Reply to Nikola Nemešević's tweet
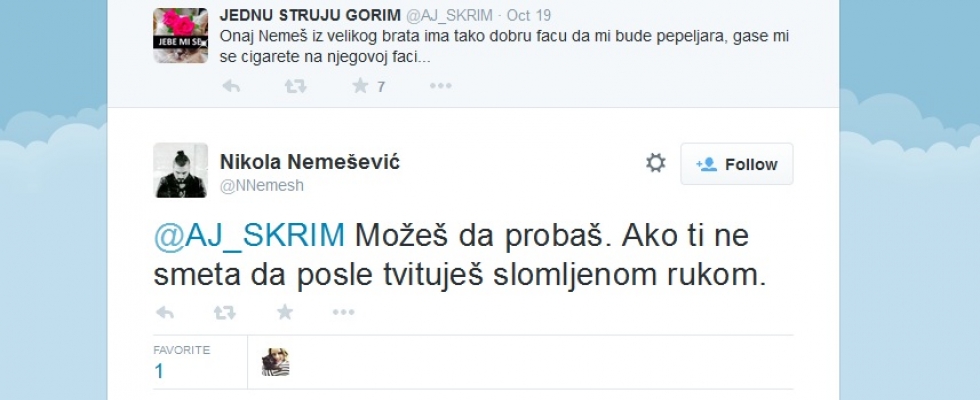 [165, 312]
